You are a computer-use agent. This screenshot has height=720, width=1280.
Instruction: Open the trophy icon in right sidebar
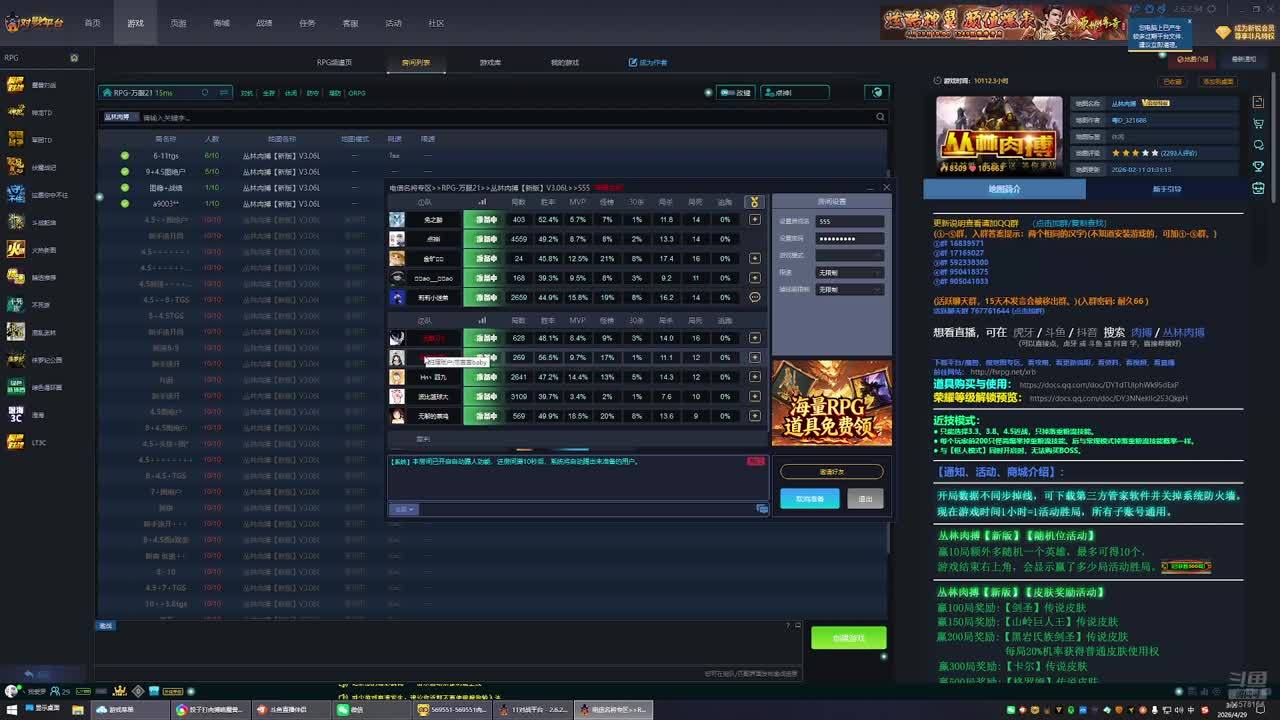1258,166
